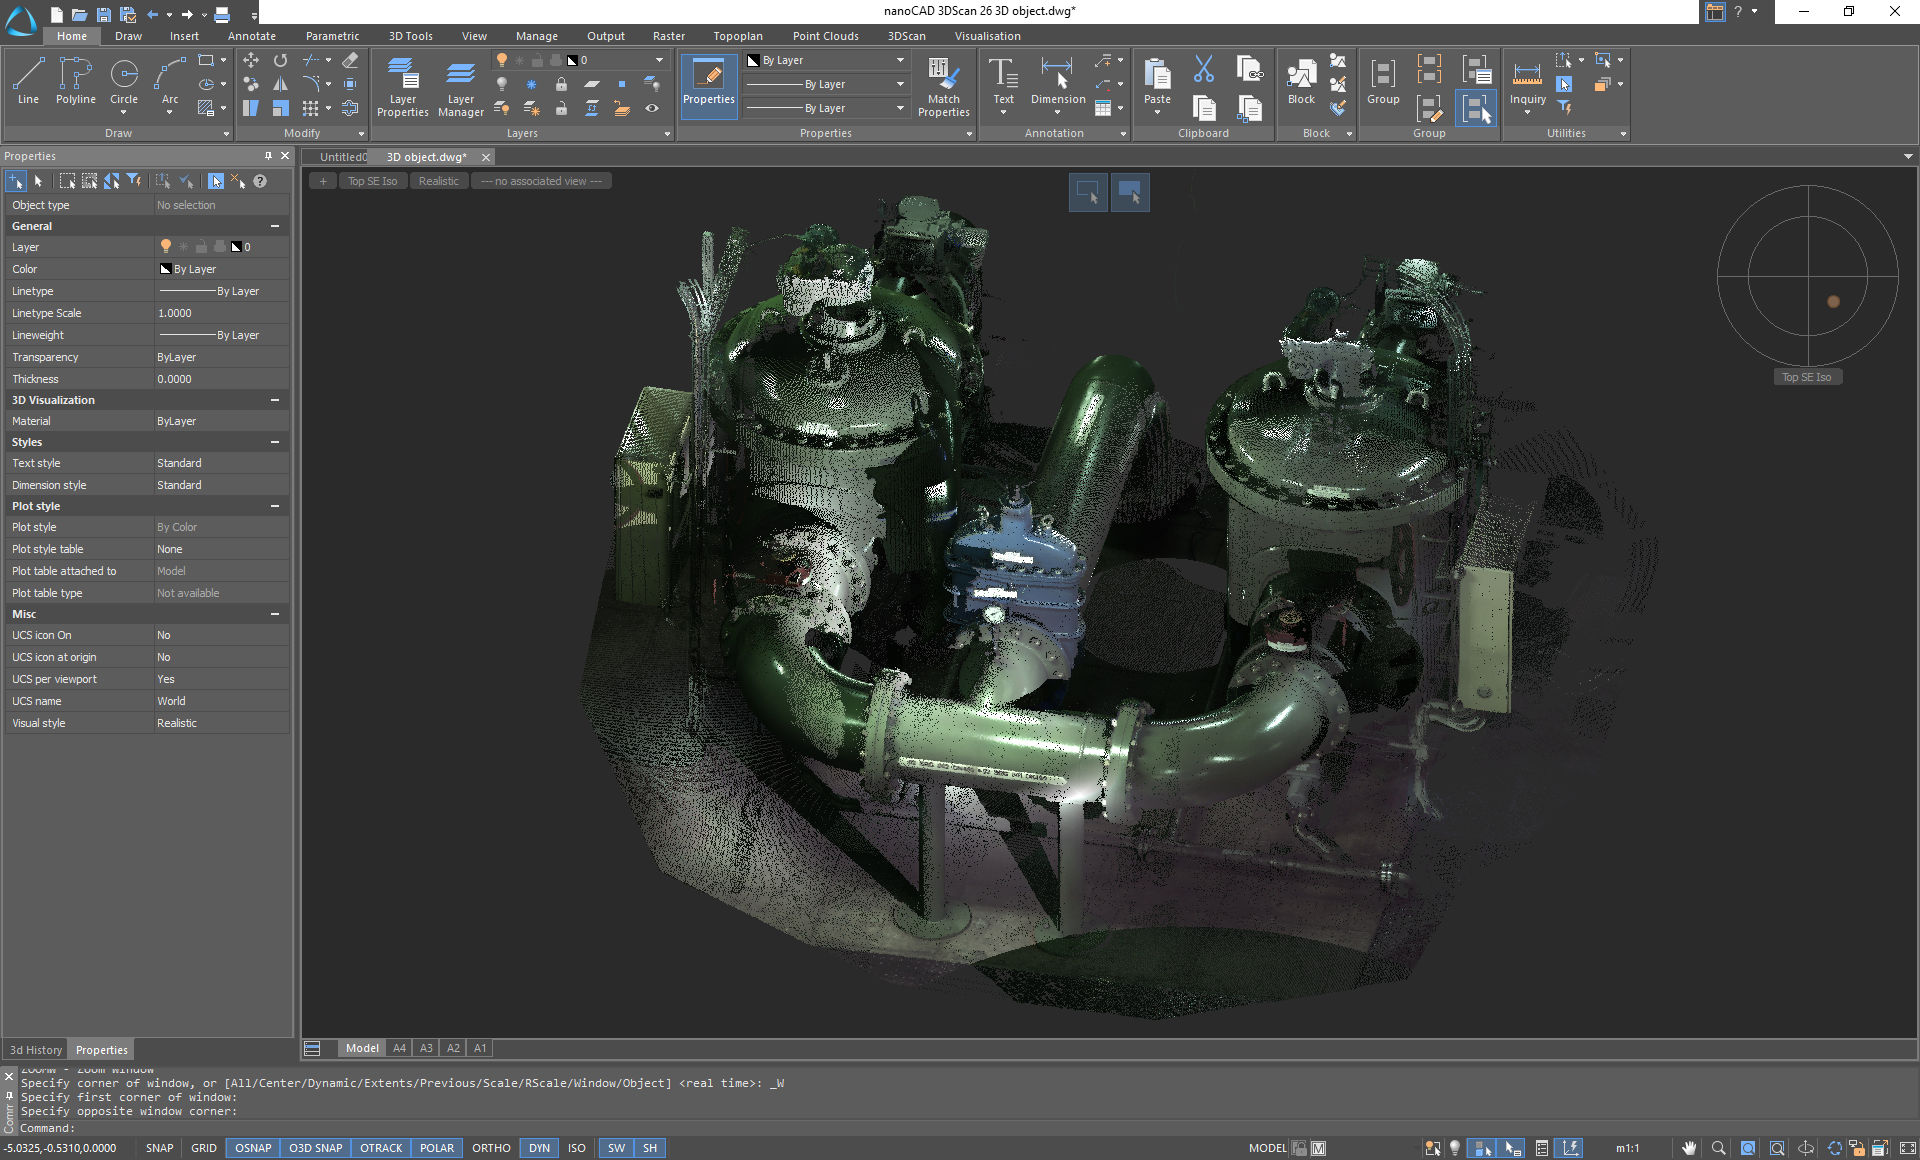This screenshot has height=1160, width=1920.
Task: Open Layer Properties
Action: [x=403, y=86]
